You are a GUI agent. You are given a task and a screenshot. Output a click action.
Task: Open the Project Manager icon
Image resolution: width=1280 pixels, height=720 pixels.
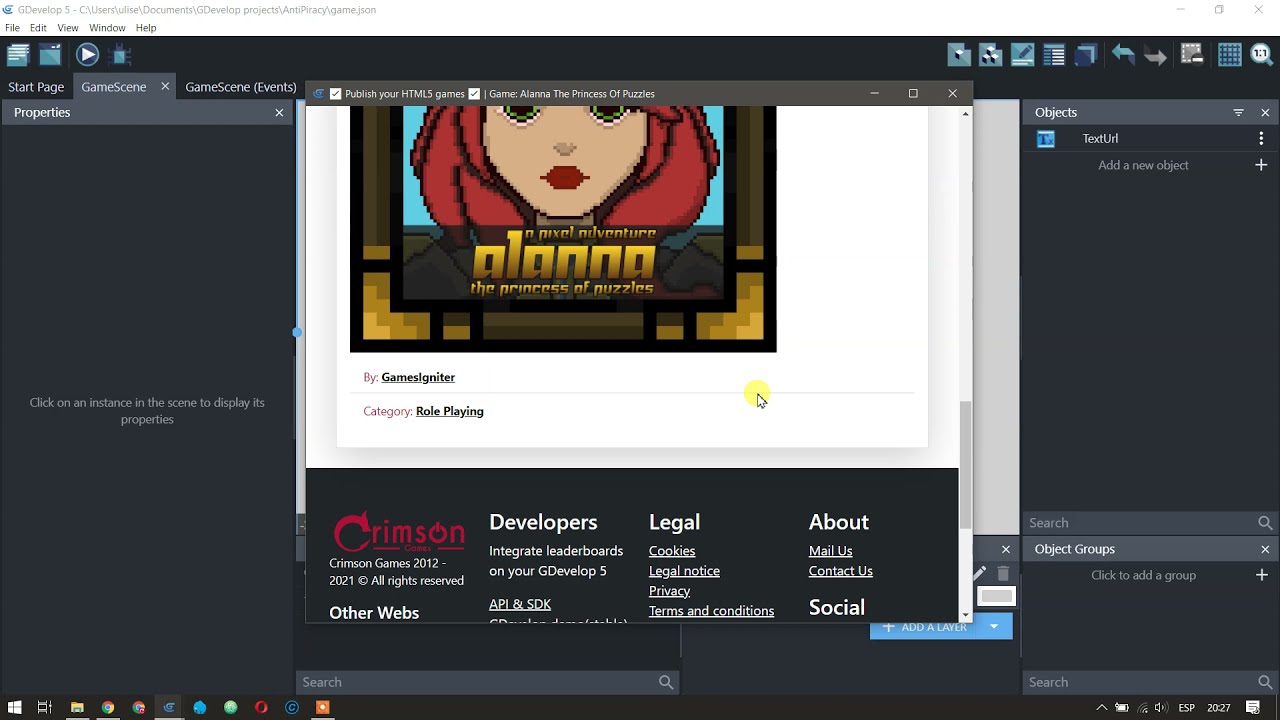point(18,55)
